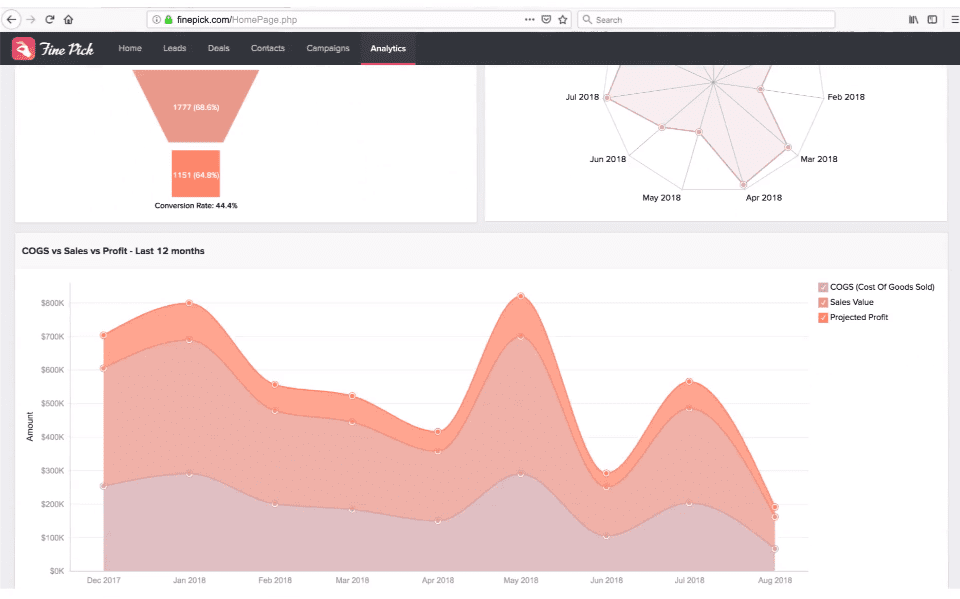Click the Fine Pick logo icon

point(23,48)
